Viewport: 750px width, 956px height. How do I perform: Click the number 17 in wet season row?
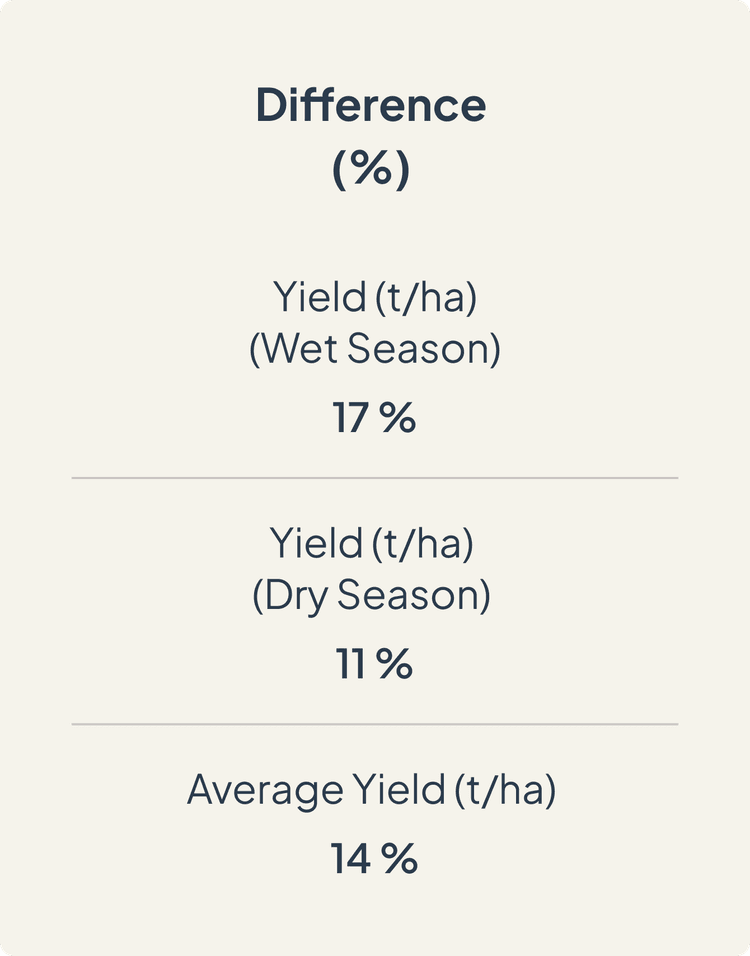[351, 418]
